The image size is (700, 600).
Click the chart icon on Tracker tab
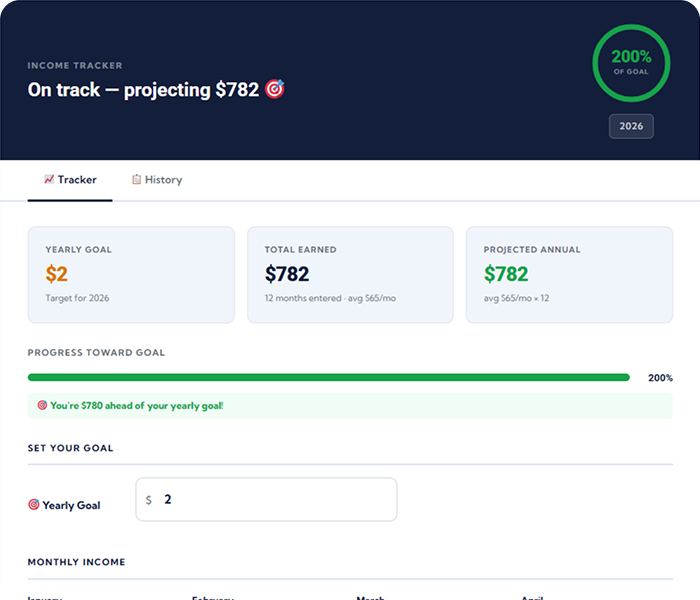click(49, 179)
